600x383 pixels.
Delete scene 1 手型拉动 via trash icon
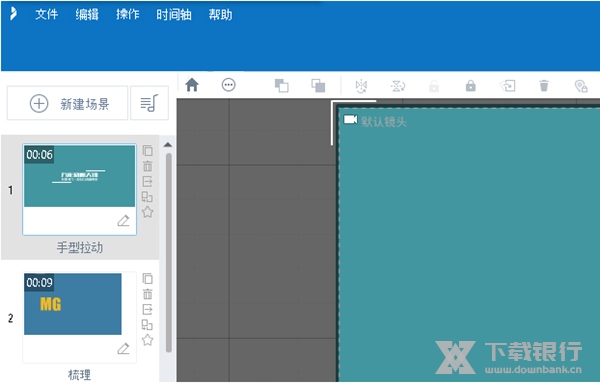click(x=147, y=166)
